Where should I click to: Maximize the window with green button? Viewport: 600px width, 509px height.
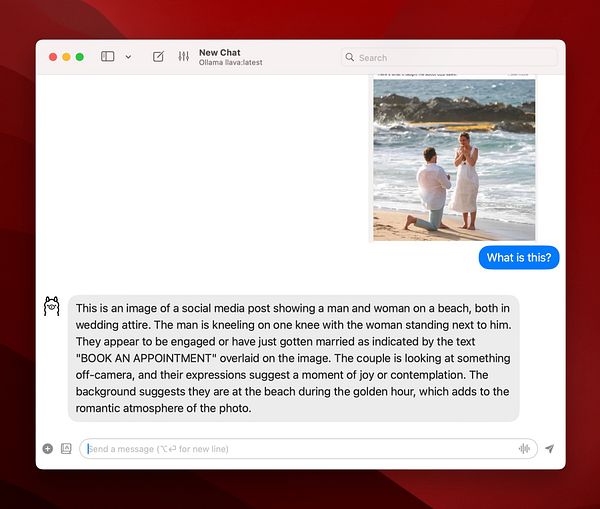(80, 57)
